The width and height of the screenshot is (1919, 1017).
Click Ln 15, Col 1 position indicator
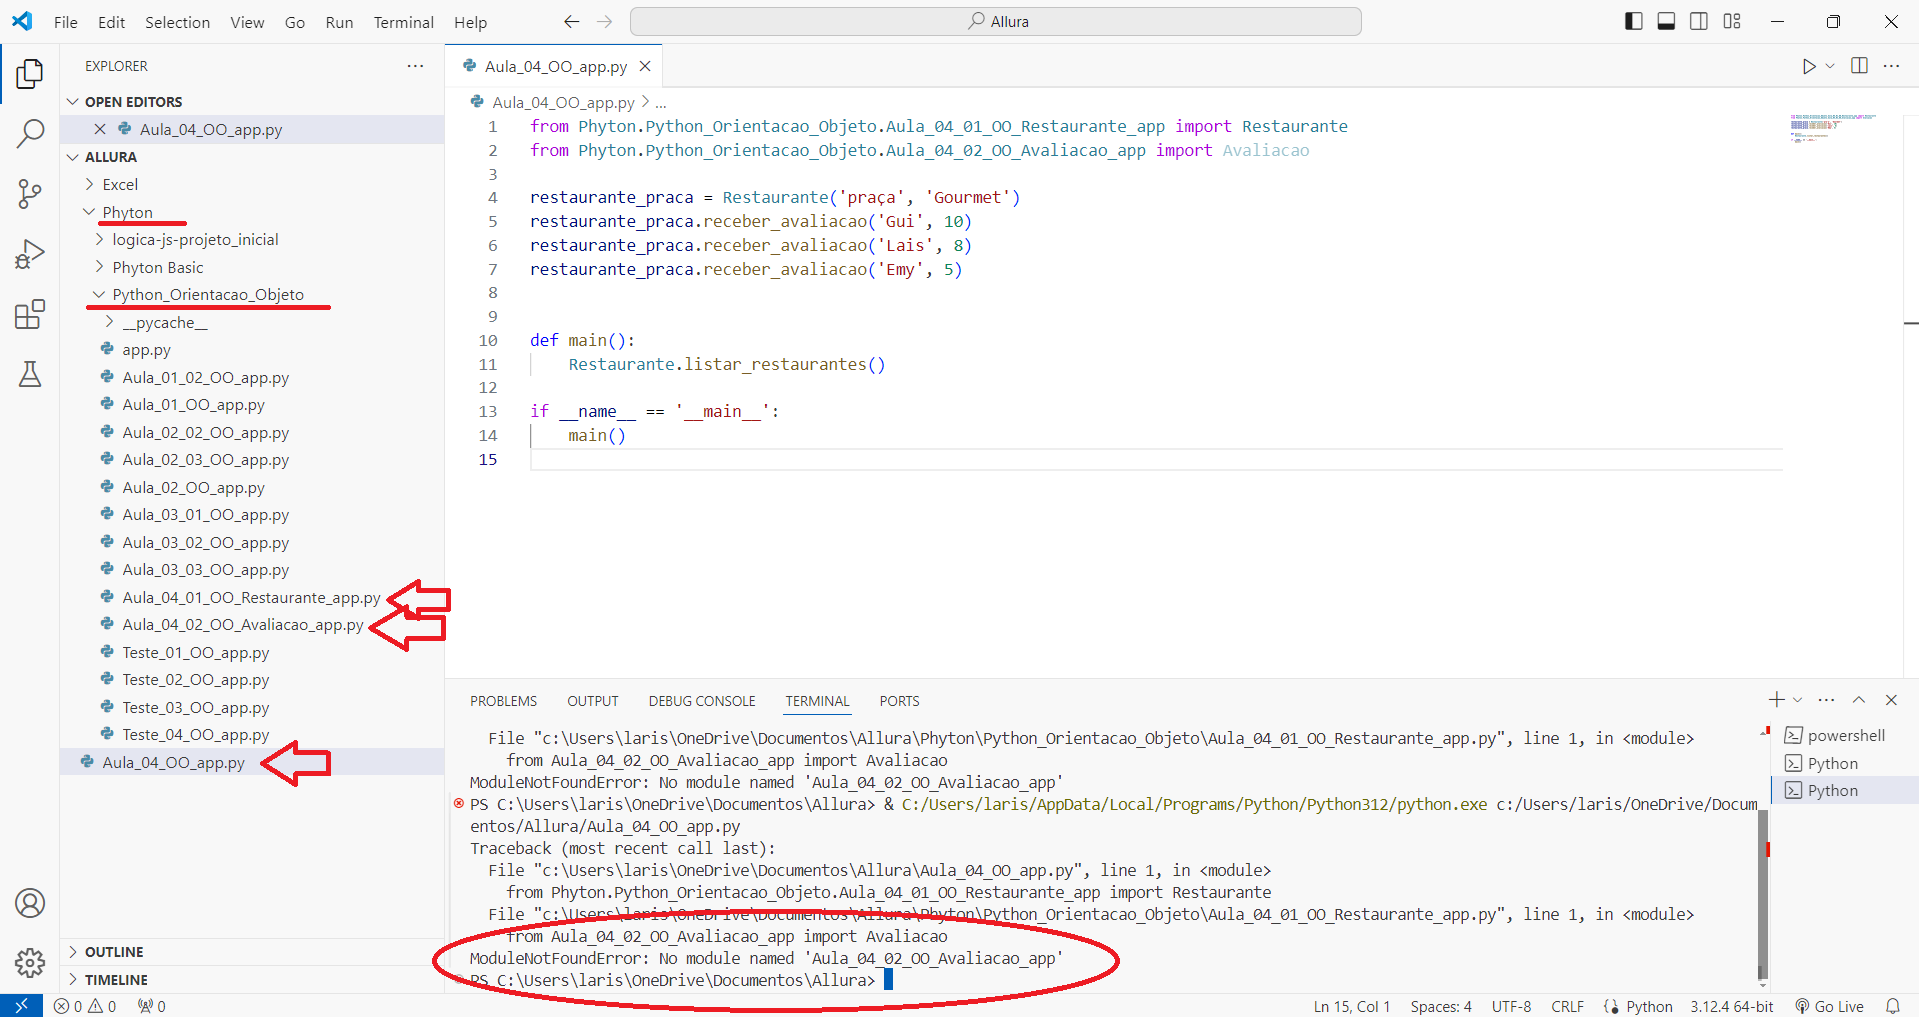(1352, 1006)
